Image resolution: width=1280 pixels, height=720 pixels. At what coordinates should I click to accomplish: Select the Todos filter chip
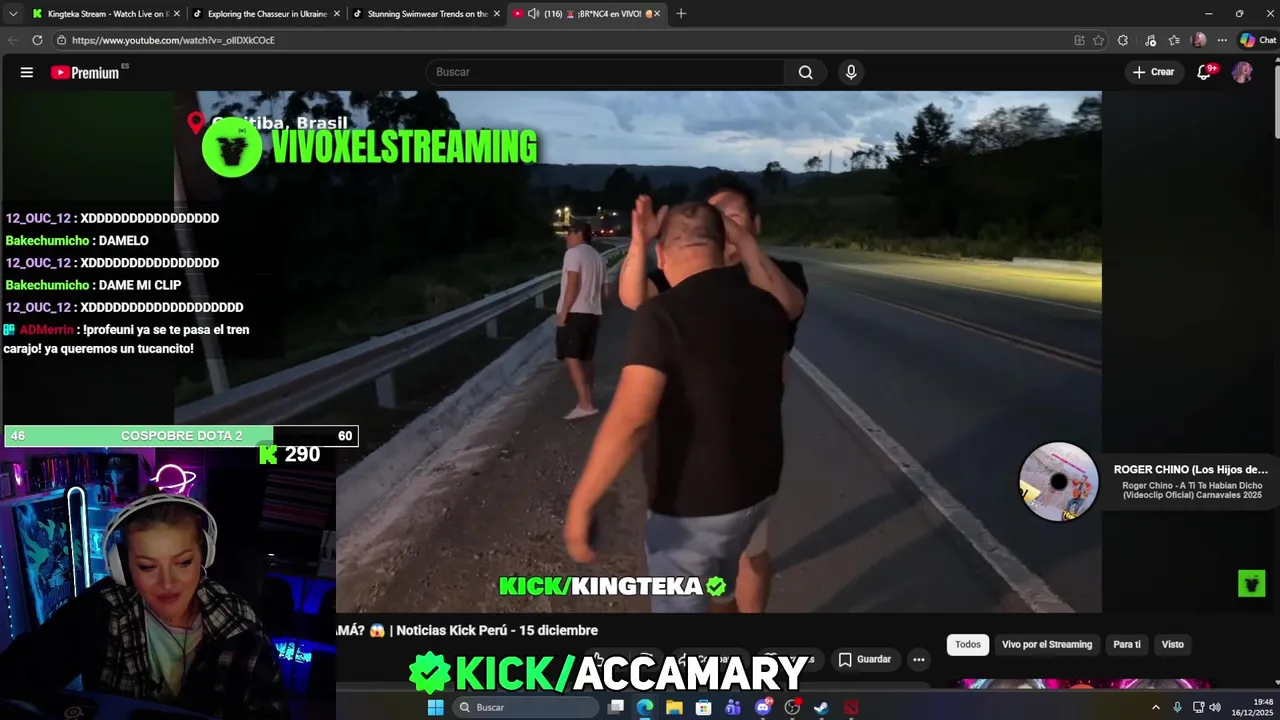(x=968, y=644)
